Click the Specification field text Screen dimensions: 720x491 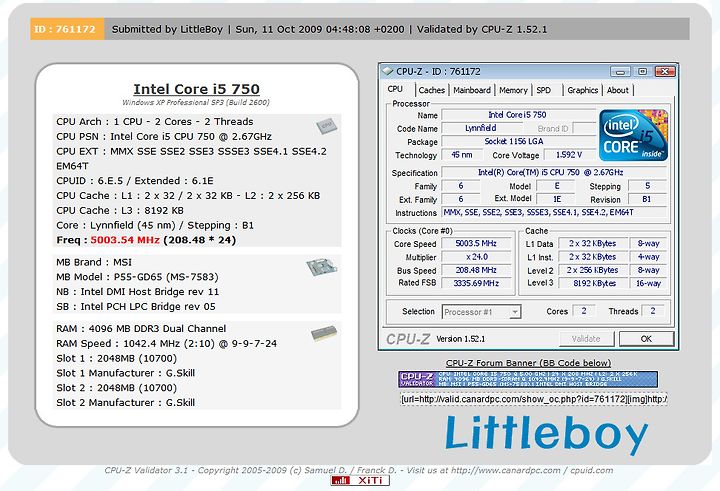tap(553, 172)
